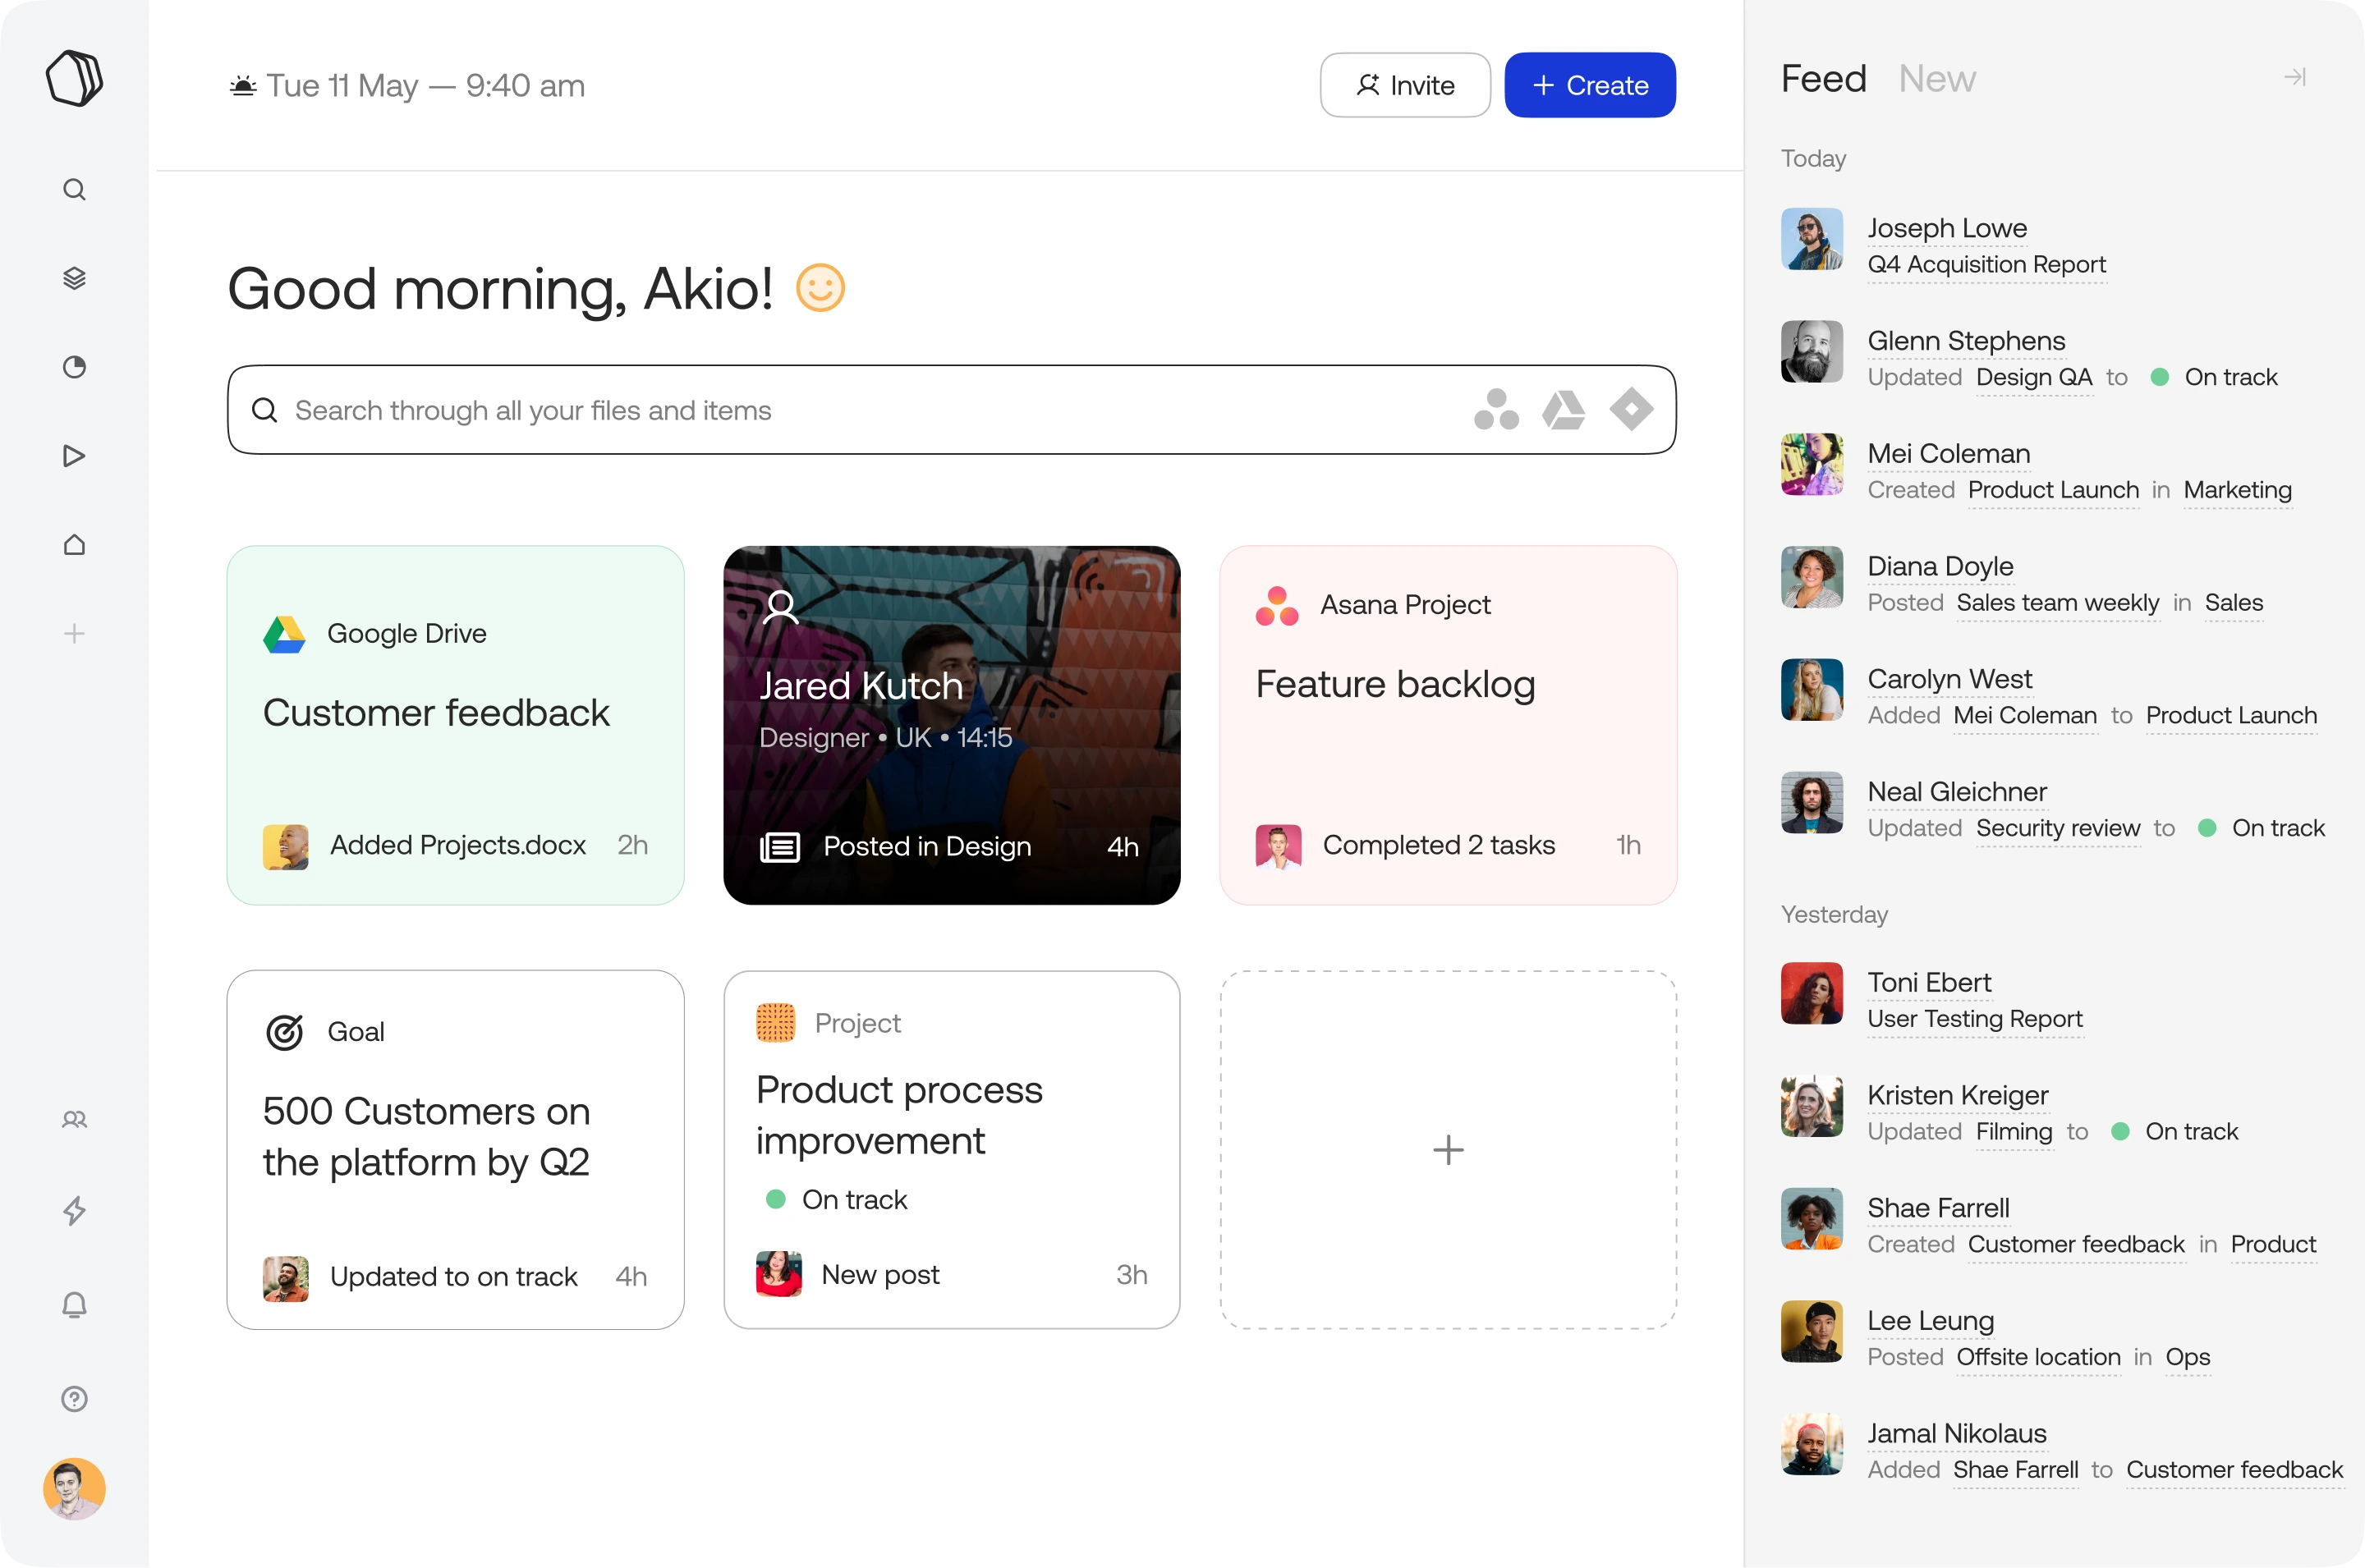The width and height of the screenshot is (2365, 1568).
Task: Click avatar beside New post
Action: 779,1275
